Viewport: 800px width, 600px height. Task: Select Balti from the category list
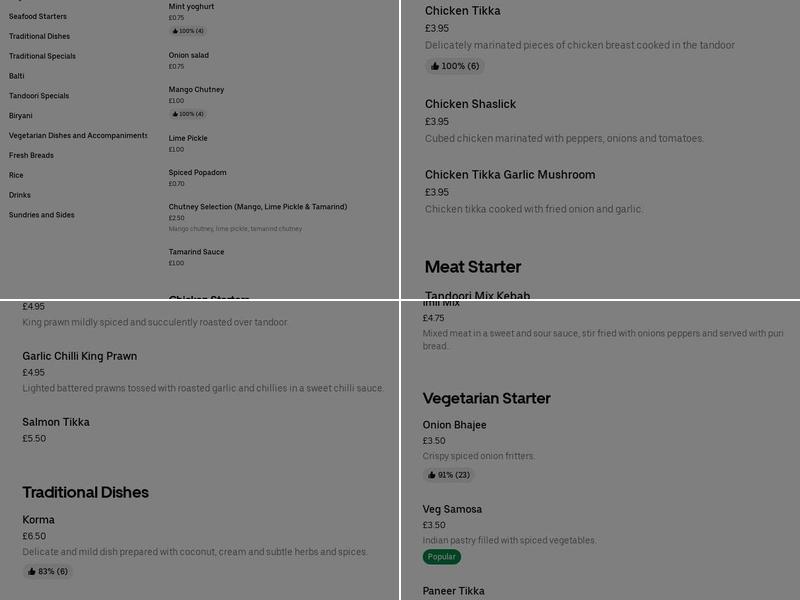pos(18,76)
